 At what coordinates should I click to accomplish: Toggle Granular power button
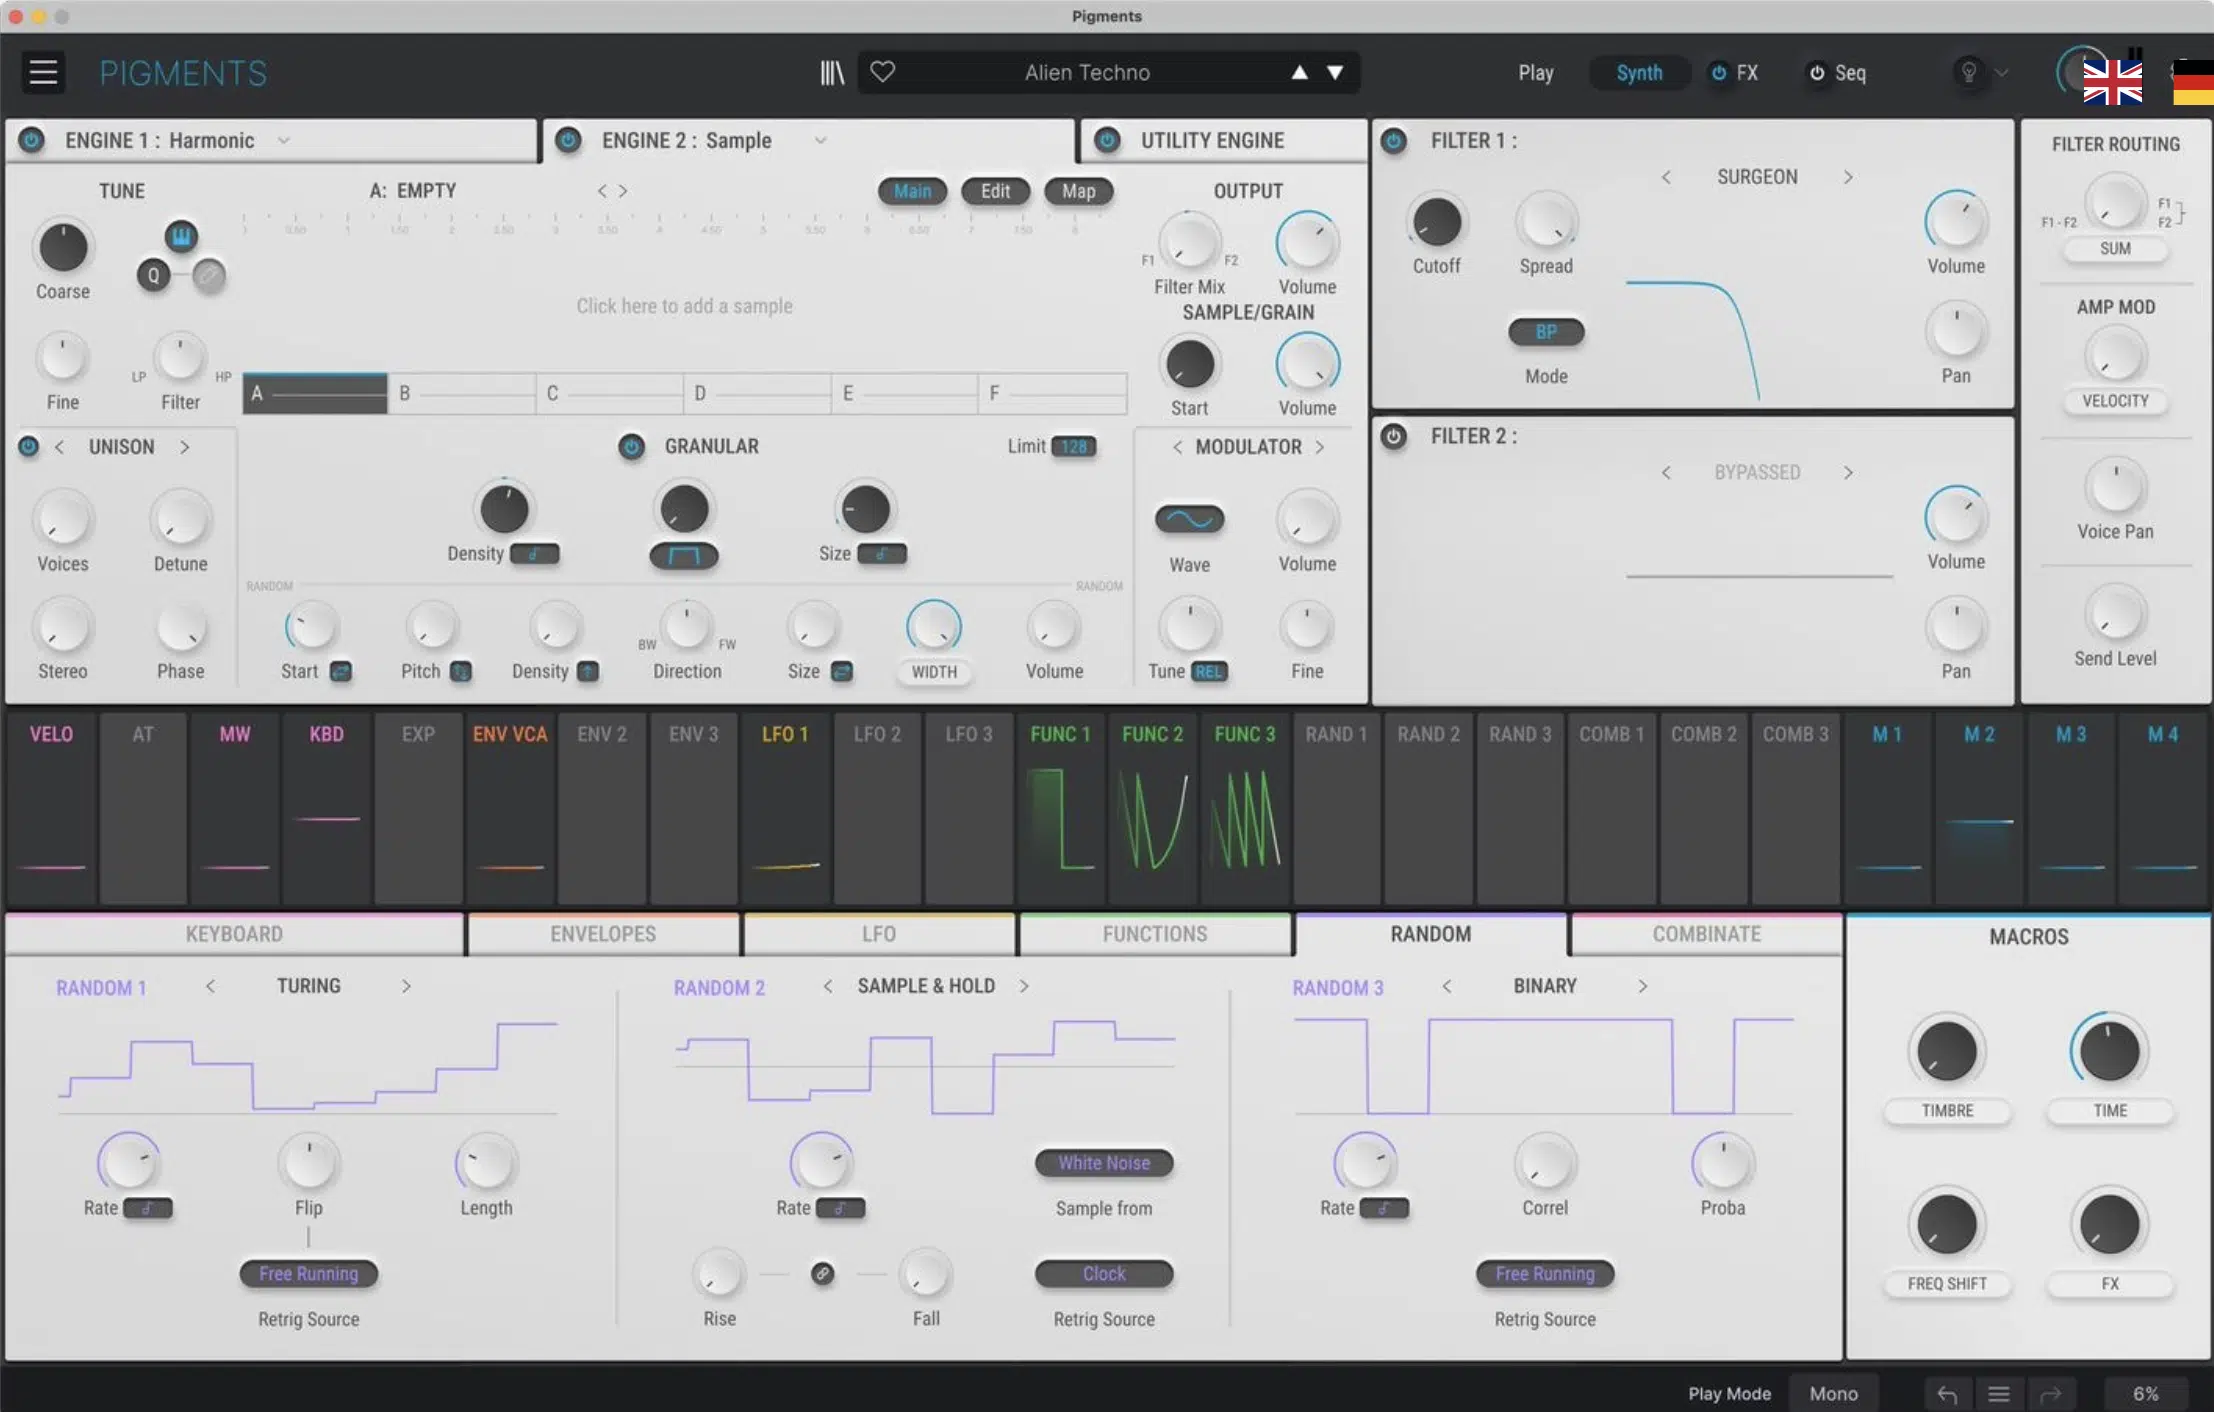point(631,446)
